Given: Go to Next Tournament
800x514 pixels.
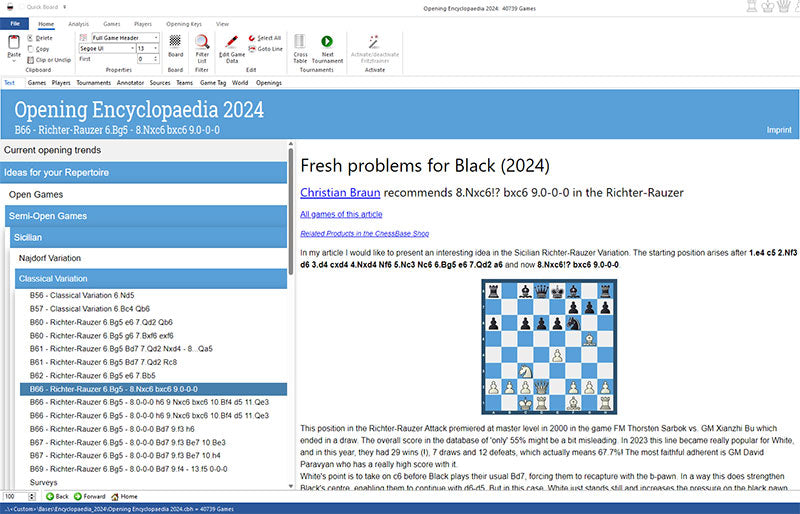Looking at the screenshot, I should (327, 46).
